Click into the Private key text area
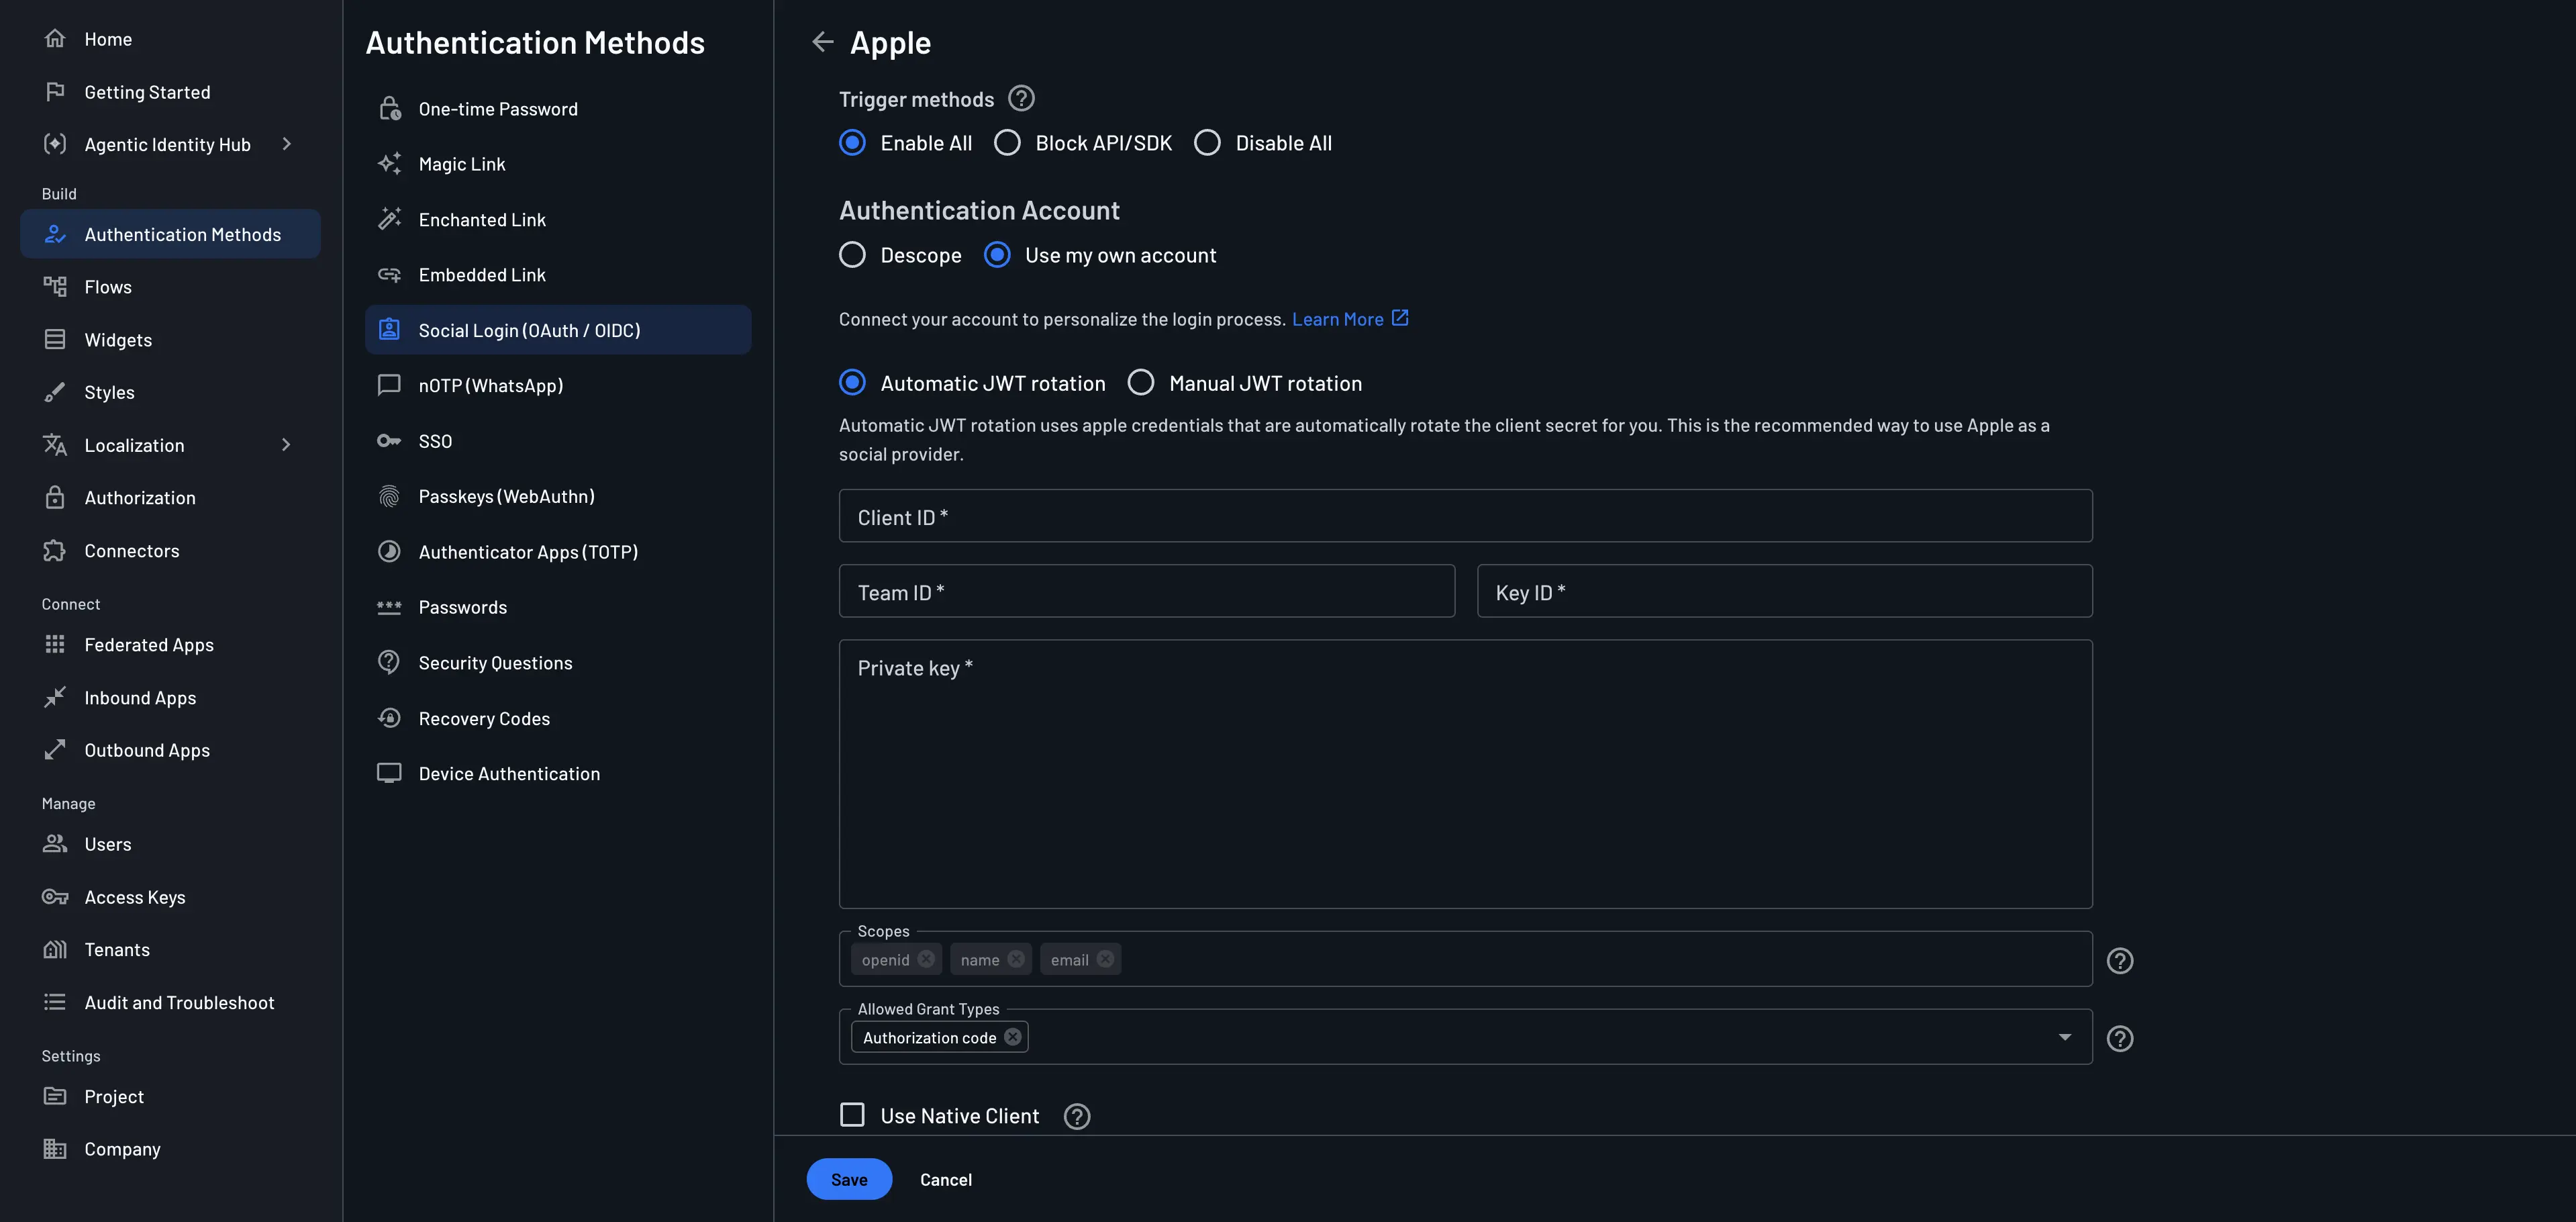 tap(1465, 774)
